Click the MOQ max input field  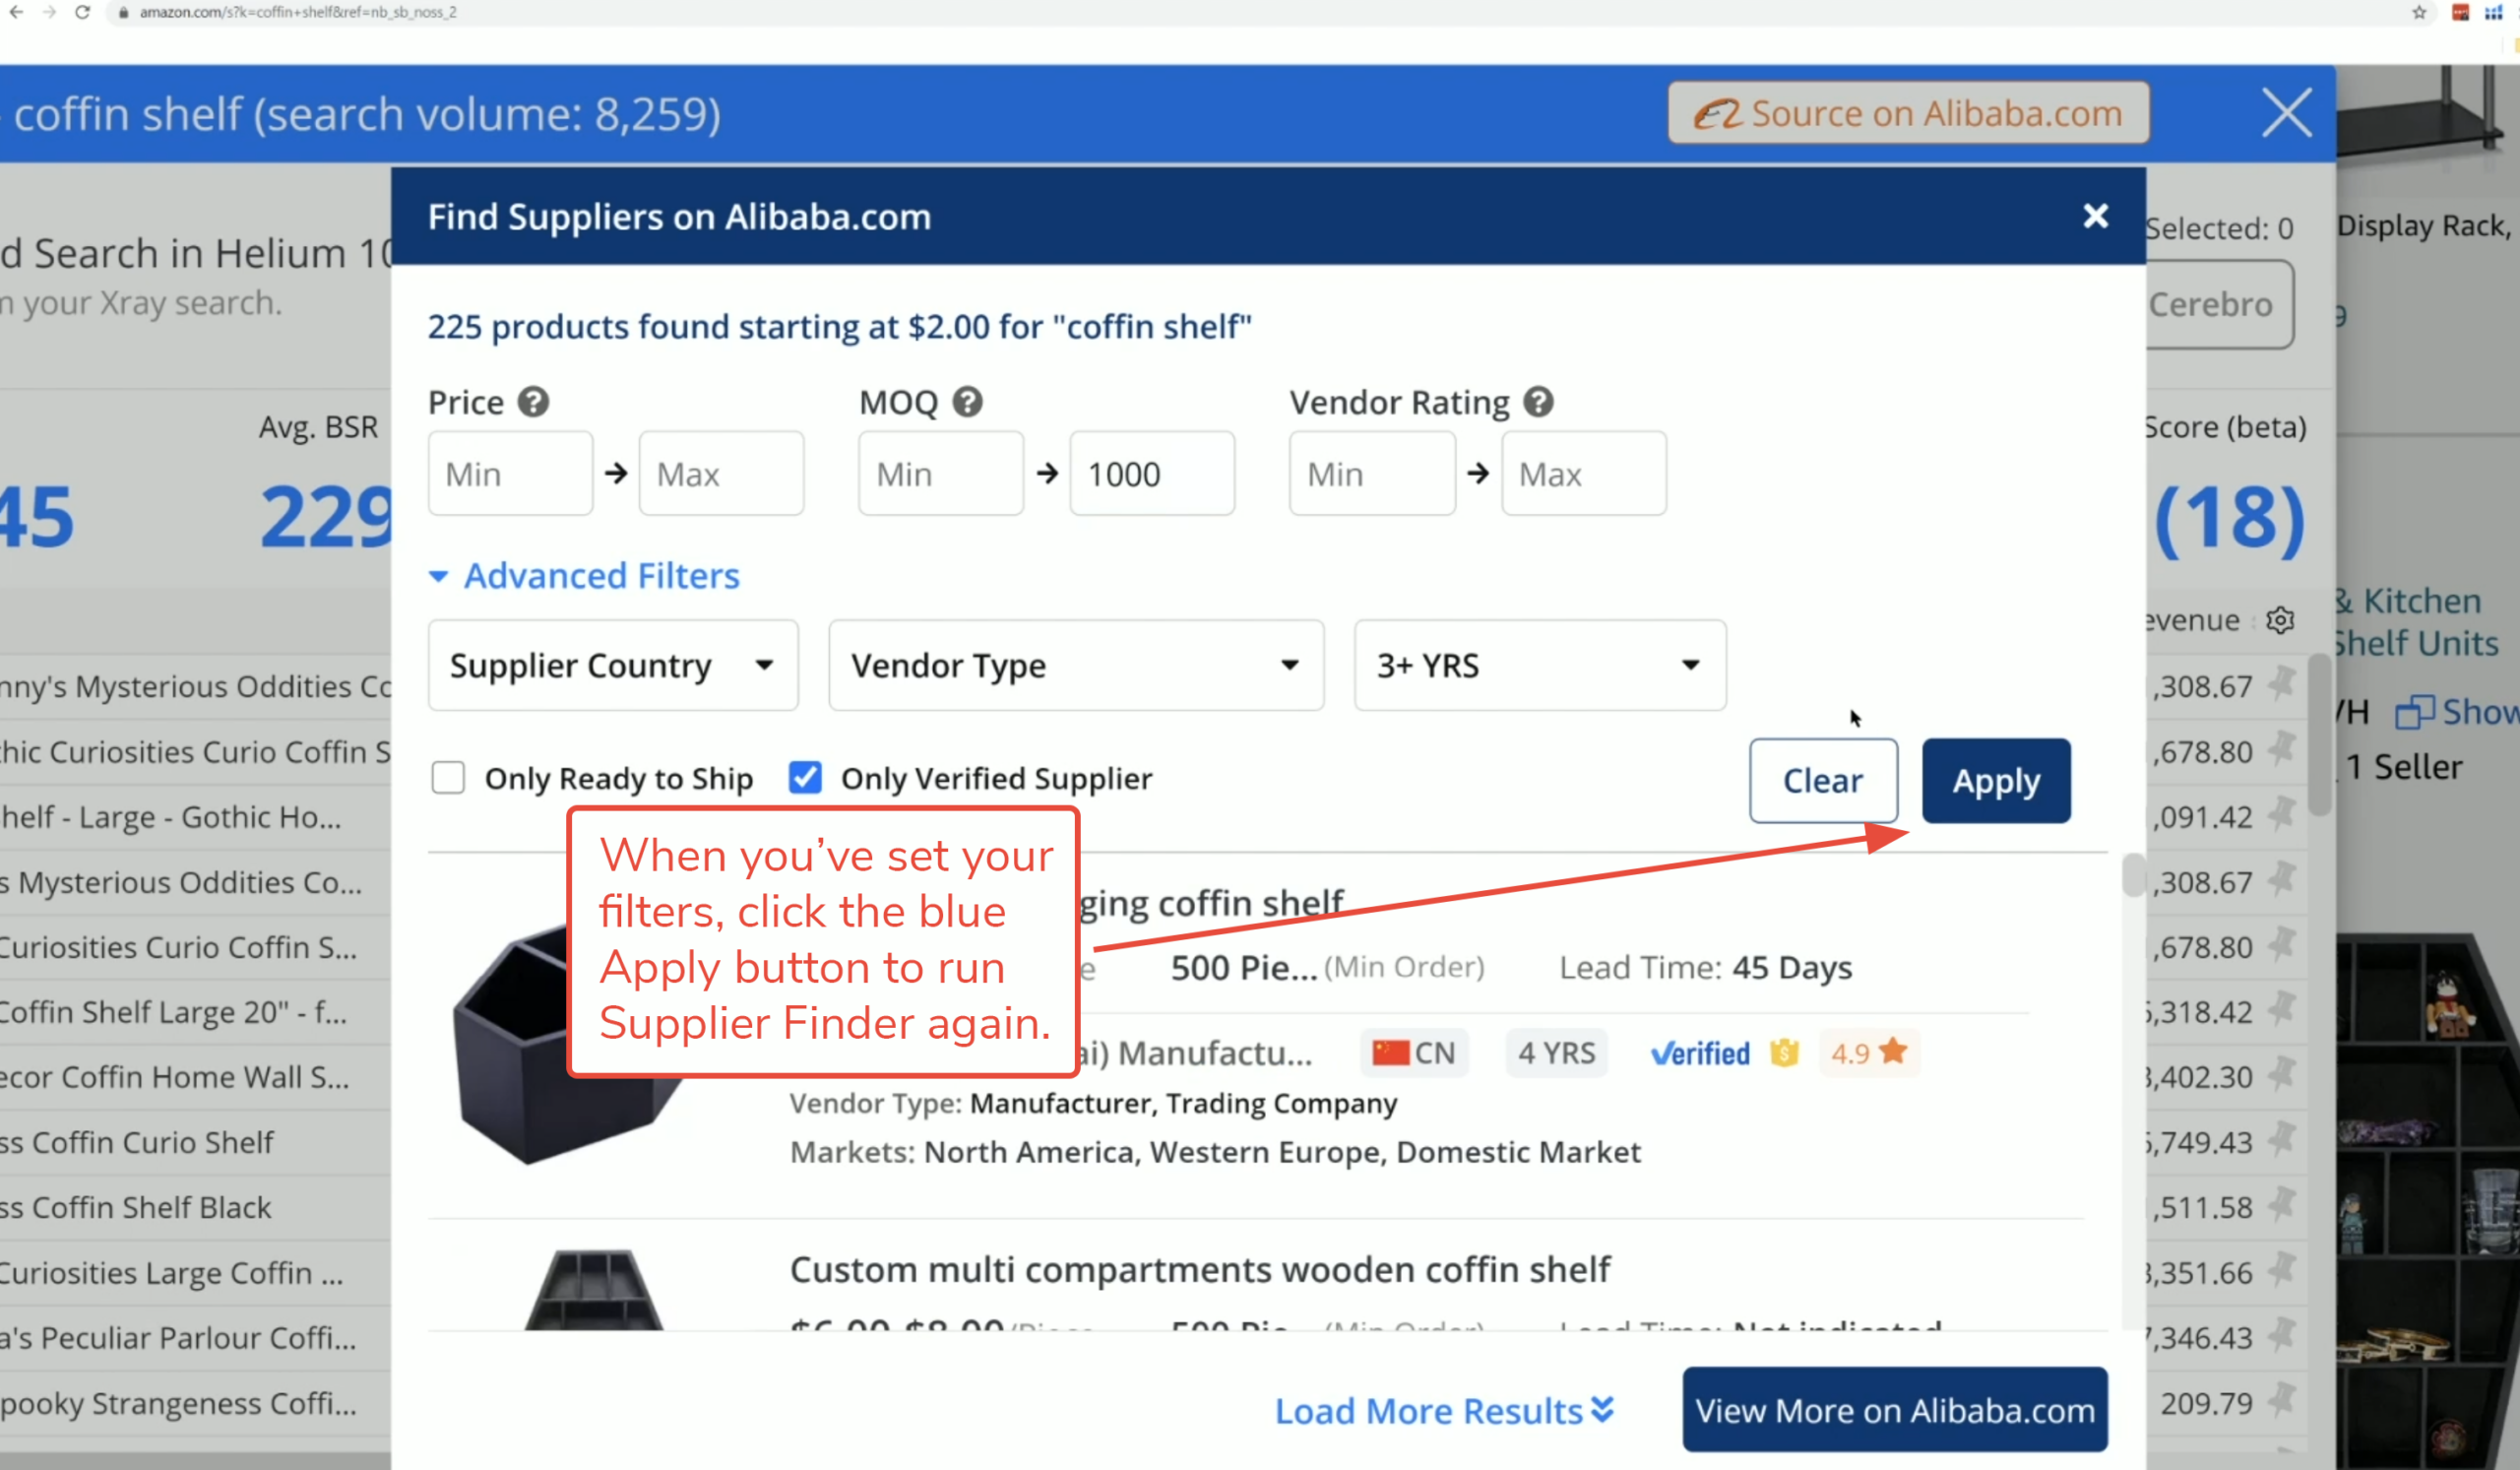[x=1151, y=474]
